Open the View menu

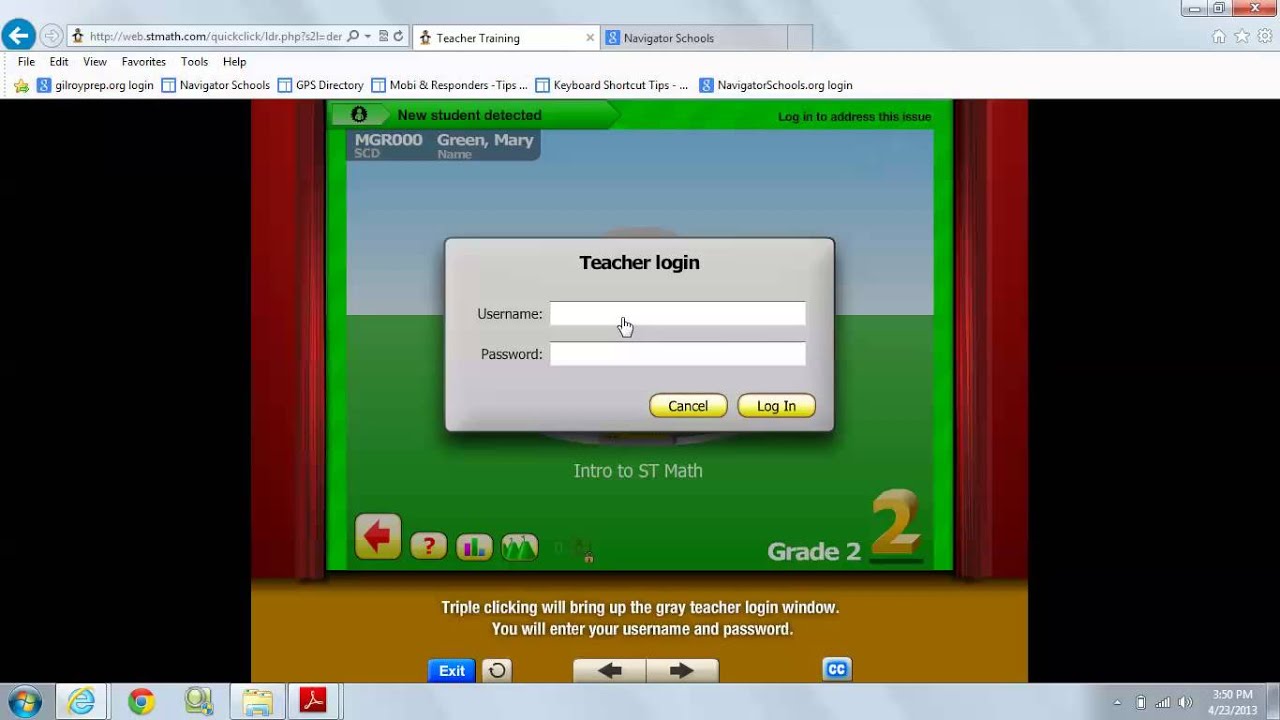(95, 62)
